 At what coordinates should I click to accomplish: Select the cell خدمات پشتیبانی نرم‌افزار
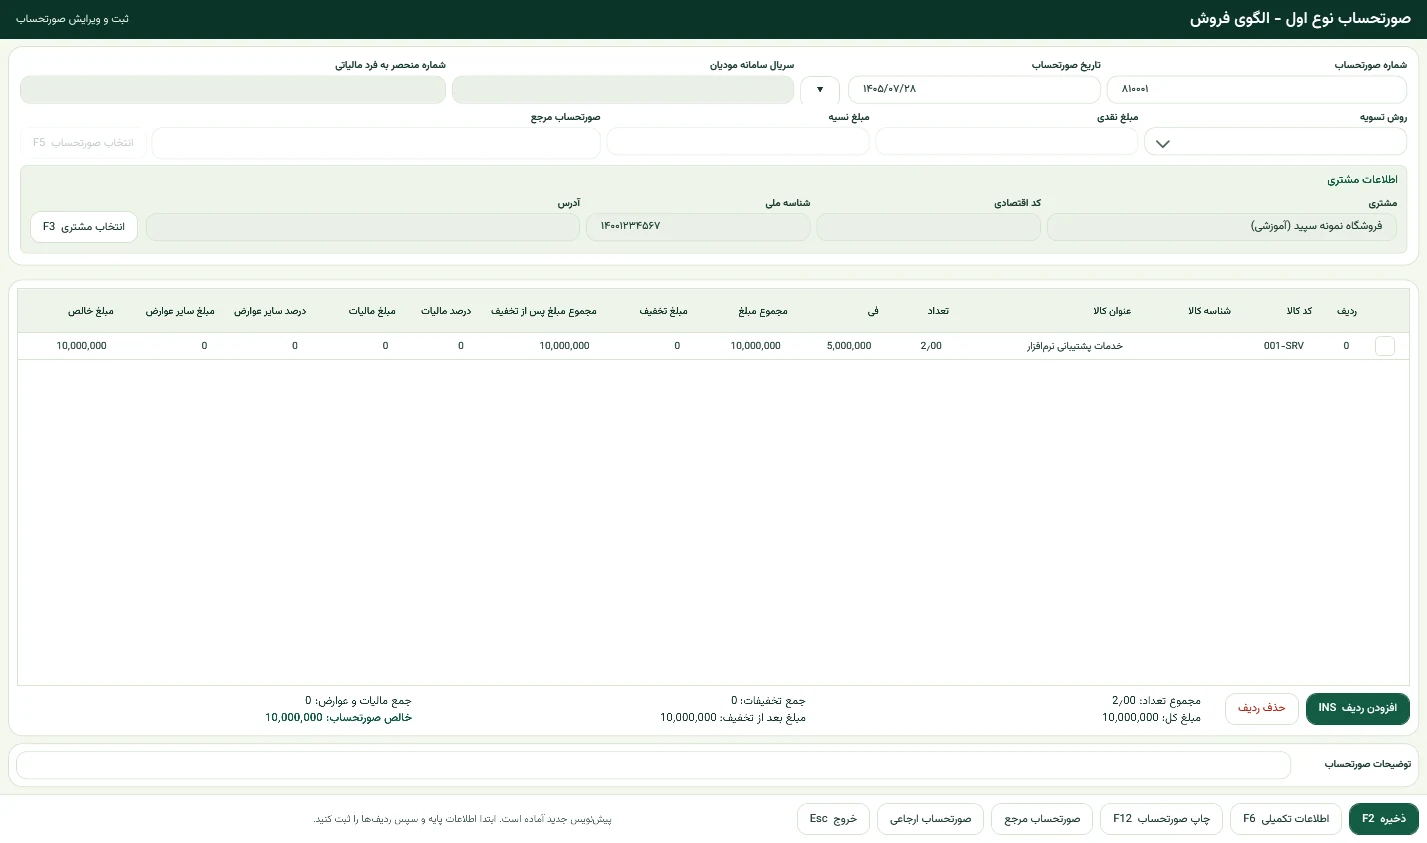(x=1075, y=346)
